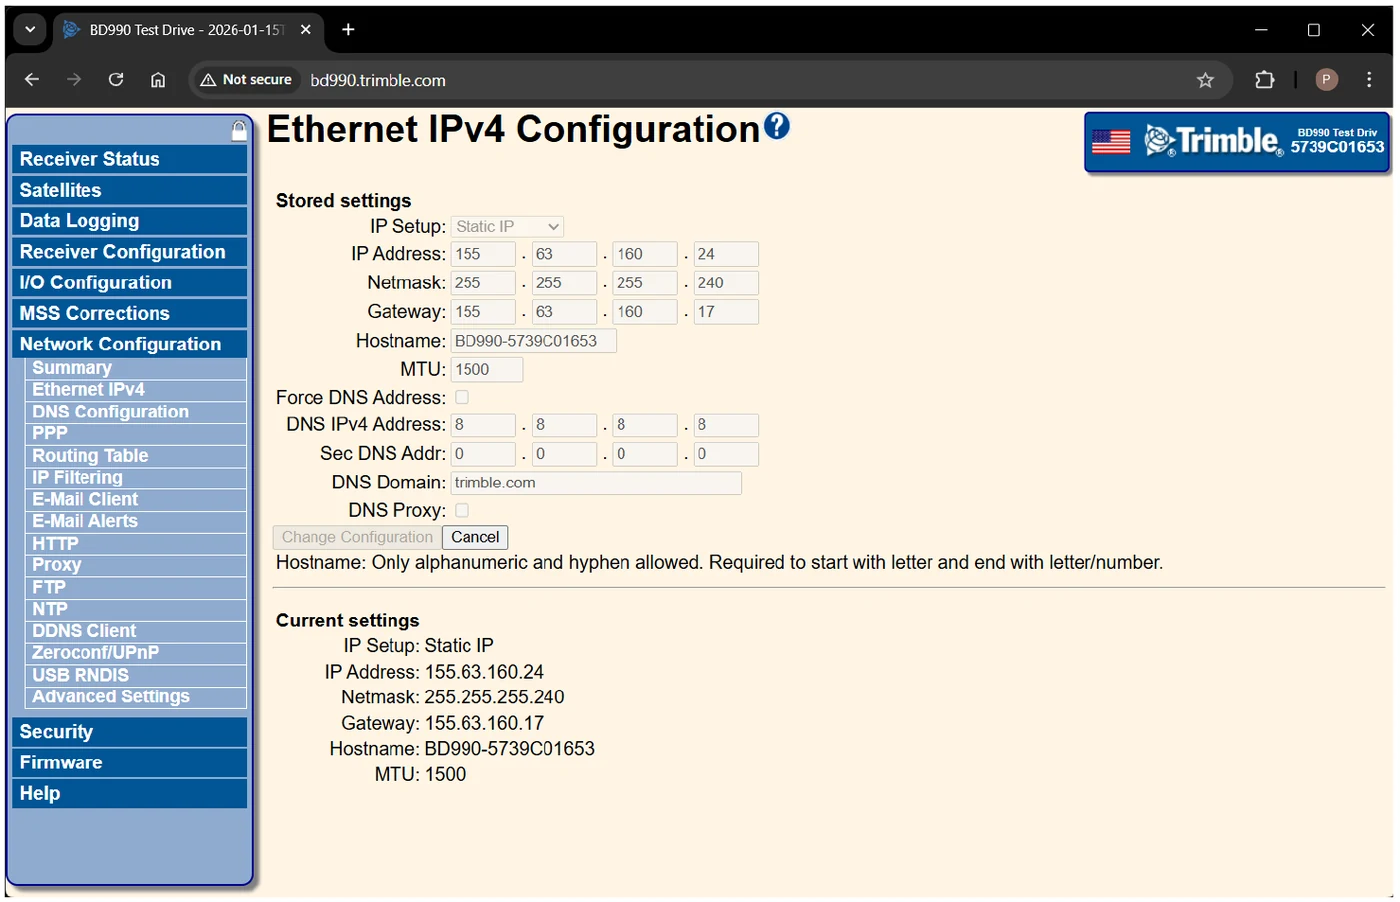The height and width of the screenshot is (902, 1400).
Task: Go back using the browser back arrow
Action: pyautogui.click(x=32, y=80)
